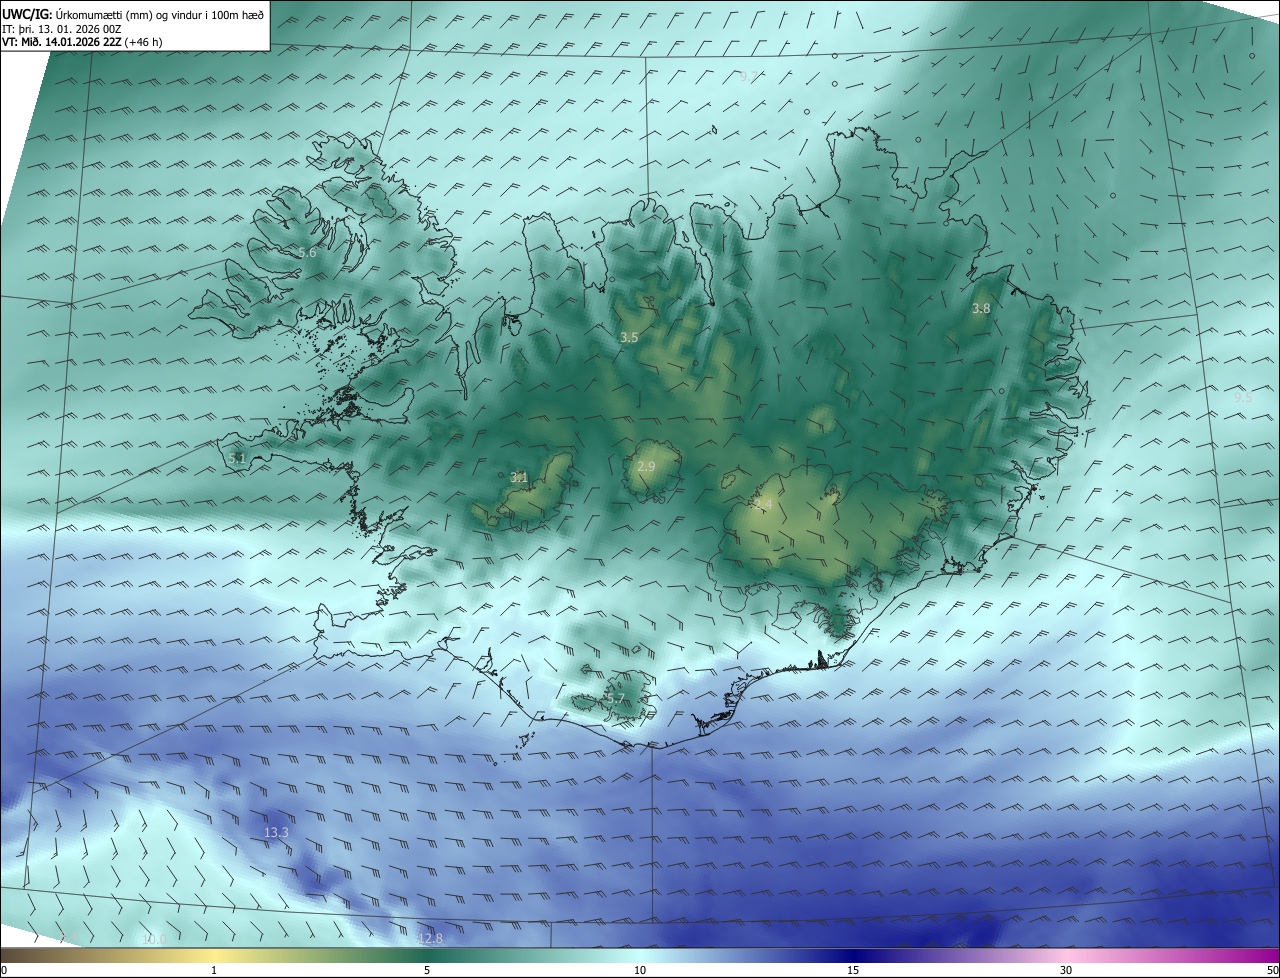Click the colour scale label 50
1280x978 pixels.
[x=1272, y=970]
